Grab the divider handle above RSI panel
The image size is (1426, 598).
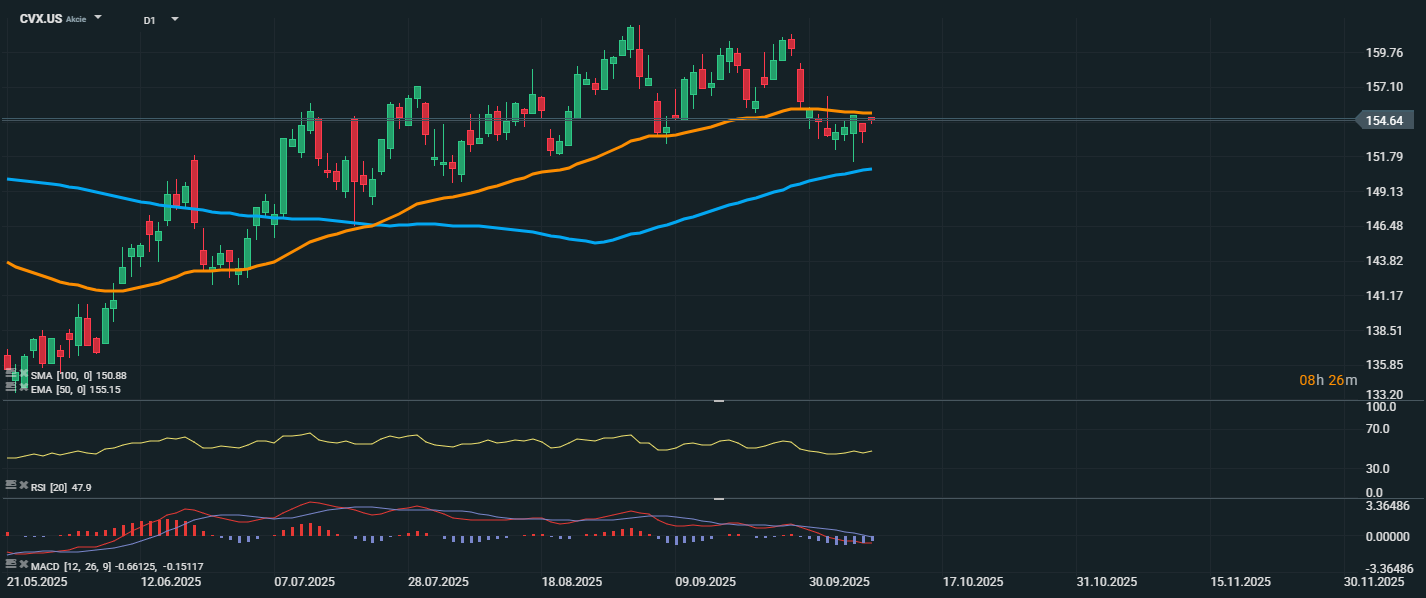[x=717, y=400]
